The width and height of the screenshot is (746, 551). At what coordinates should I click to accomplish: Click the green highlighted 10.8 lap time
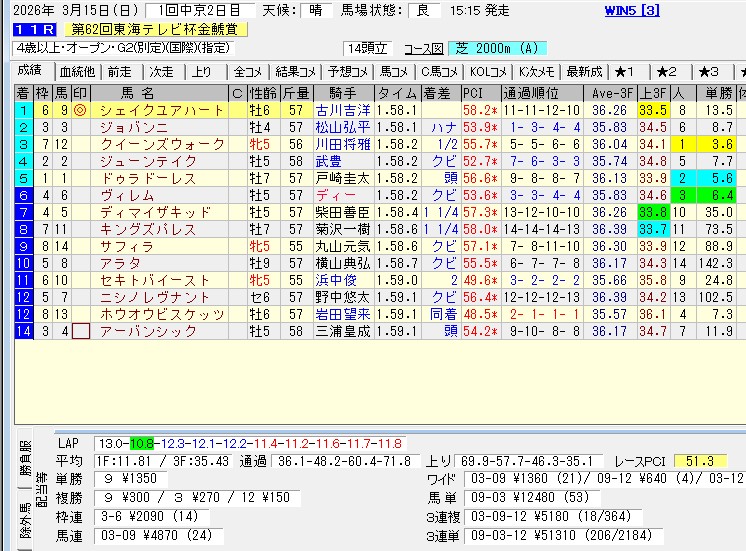[x=141, y=443]
